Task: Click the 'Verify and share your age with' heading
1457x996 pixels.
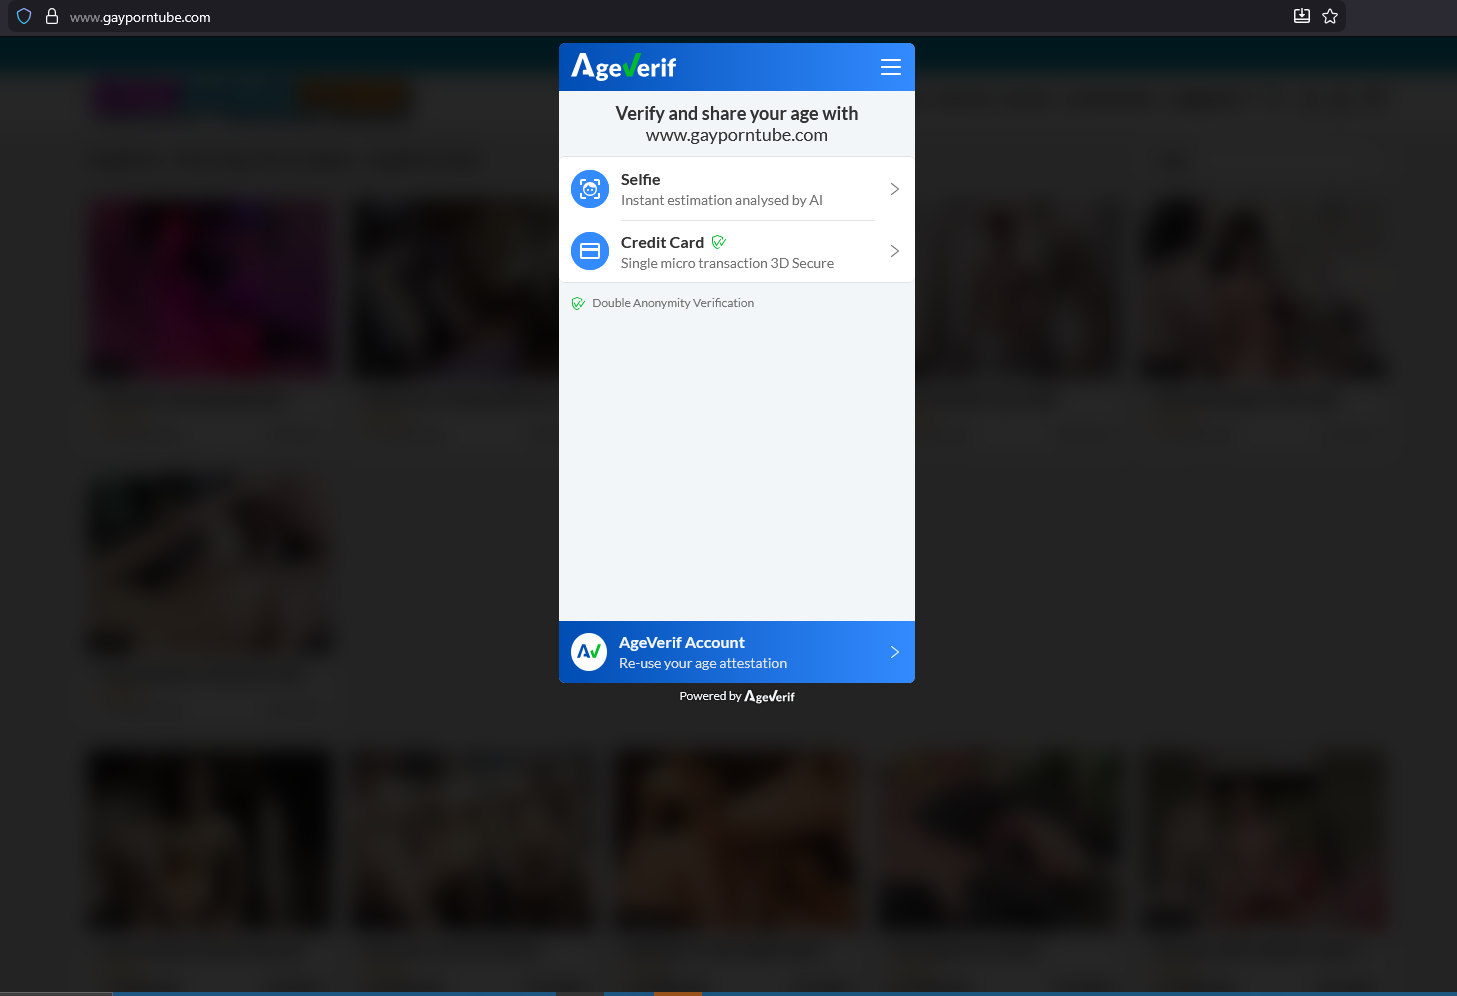Action: click(x=737, y=113)
